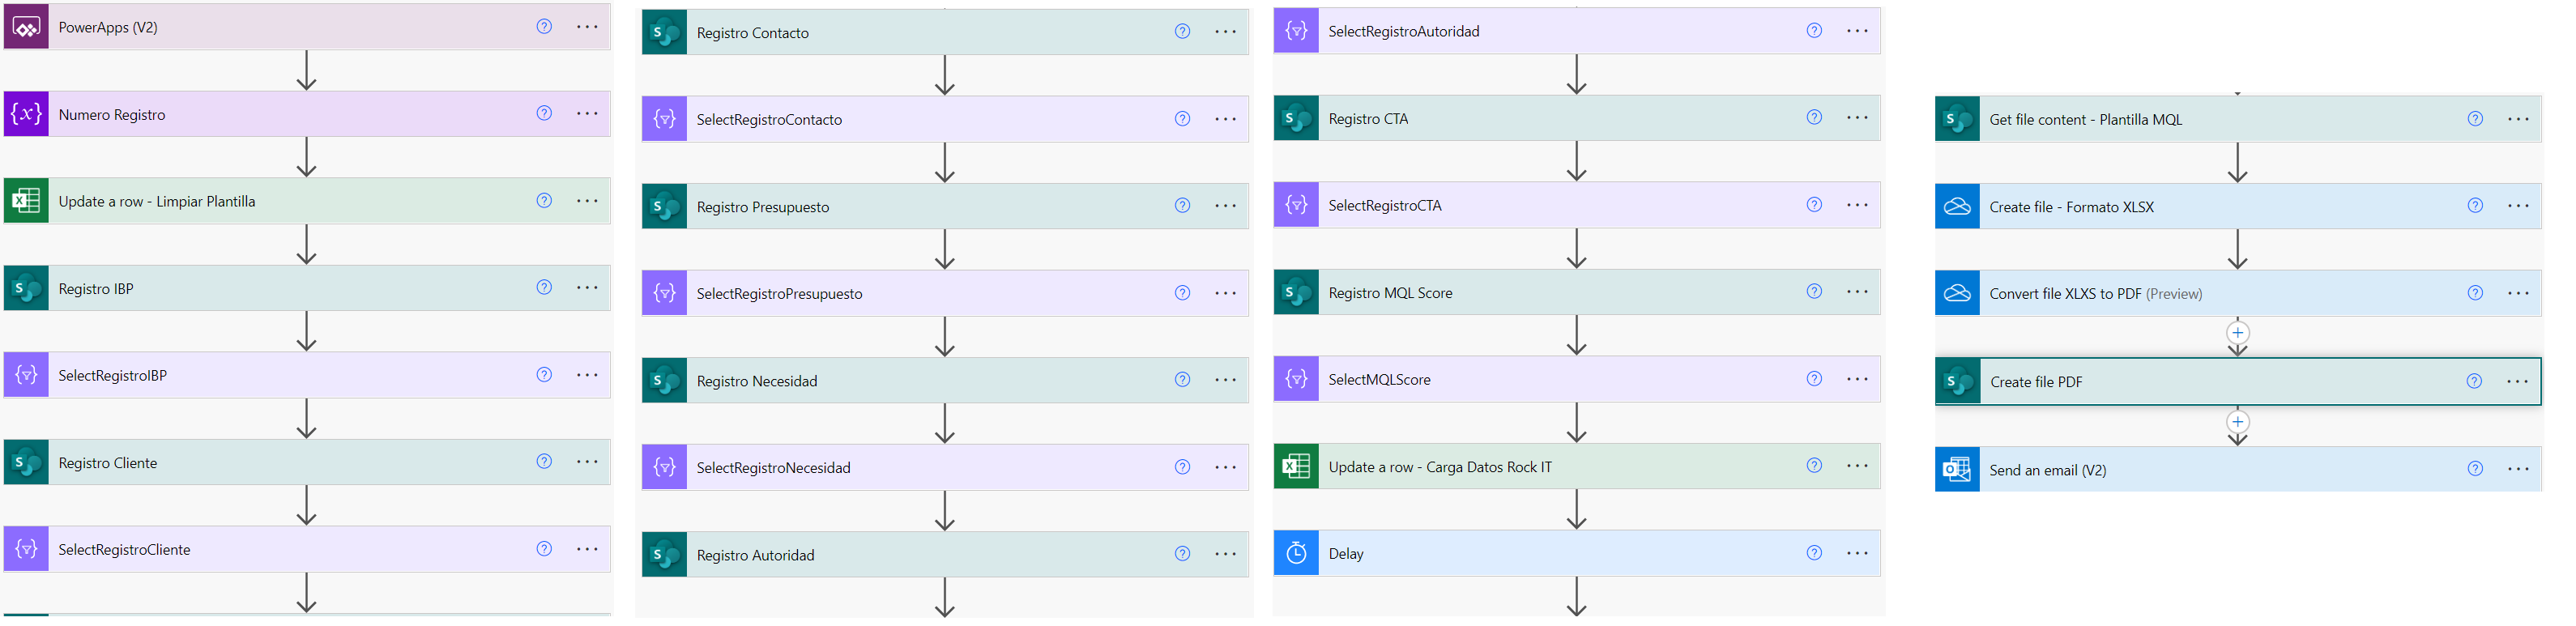This screenshot has height=626, width=2576.
Task: Open more options for Registro MQL Score
Action: [1857, 292]
